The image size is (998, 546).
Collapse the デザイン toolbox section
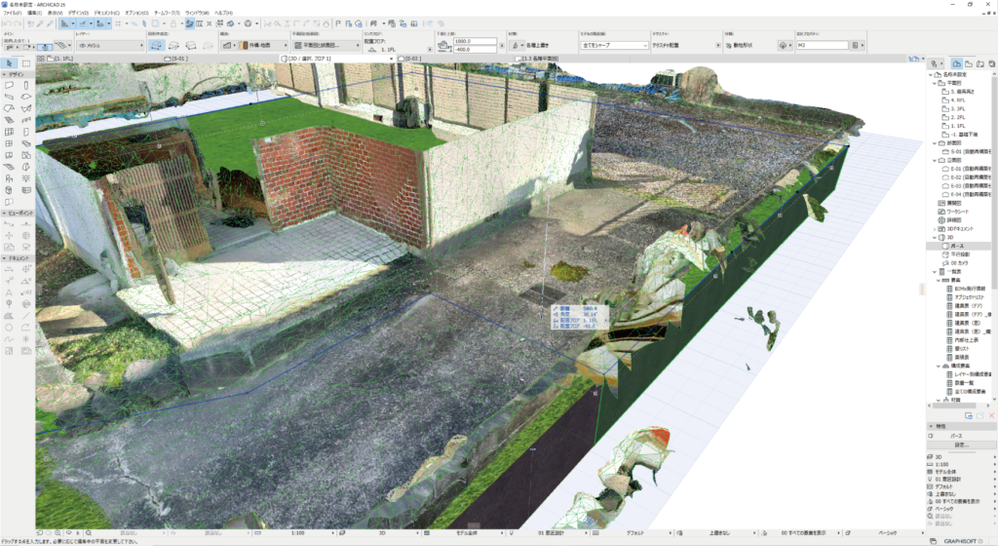tap(5, 75)
